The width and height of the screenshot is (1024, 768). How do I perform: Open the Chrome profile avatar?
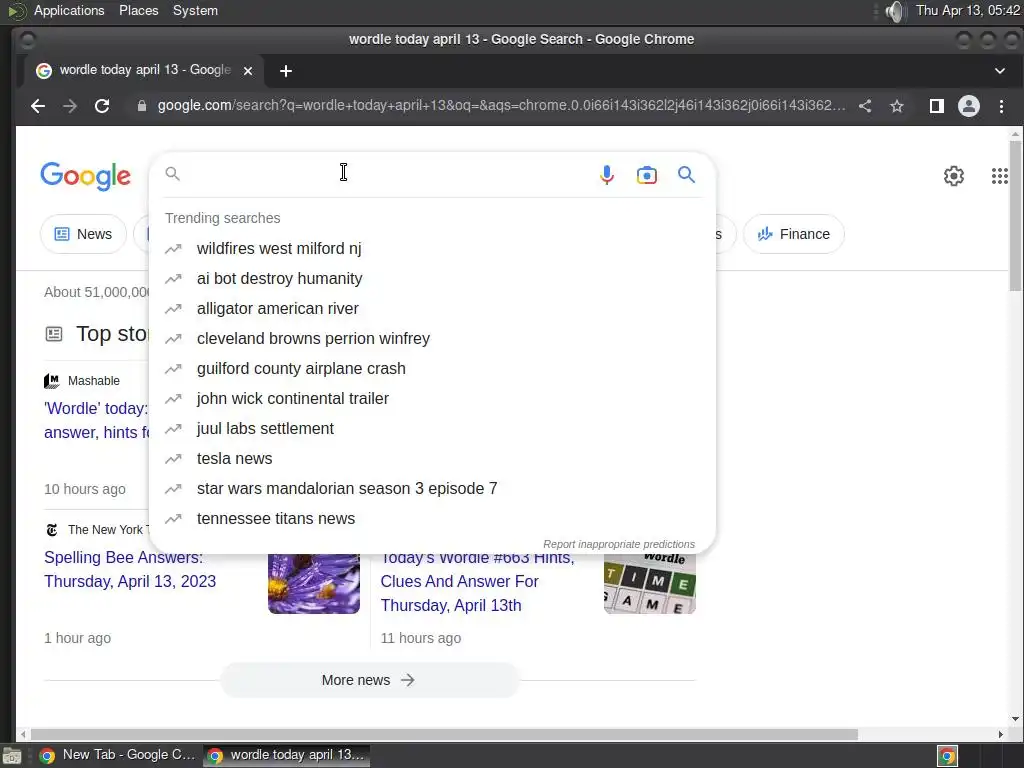pyautogui.click(x=968, y=106)
